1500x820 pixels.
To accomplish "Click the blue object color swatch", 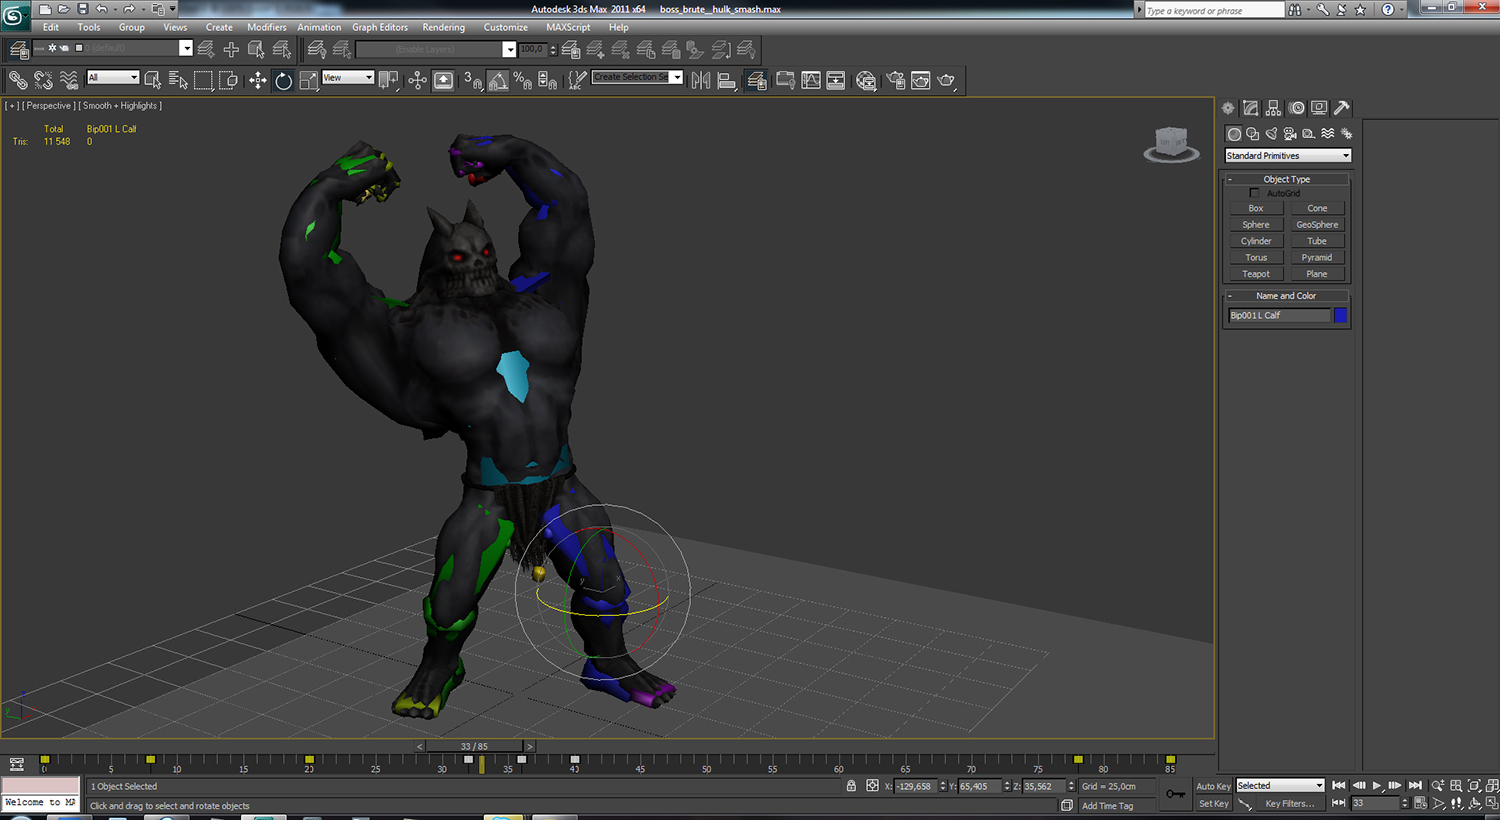I will click(1340, 315).
